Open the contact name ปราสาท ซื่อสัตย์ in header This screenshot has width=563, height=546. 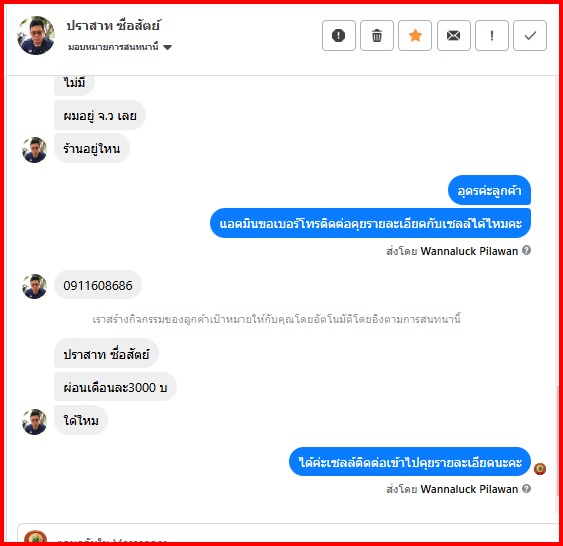(x=113, y=25)
